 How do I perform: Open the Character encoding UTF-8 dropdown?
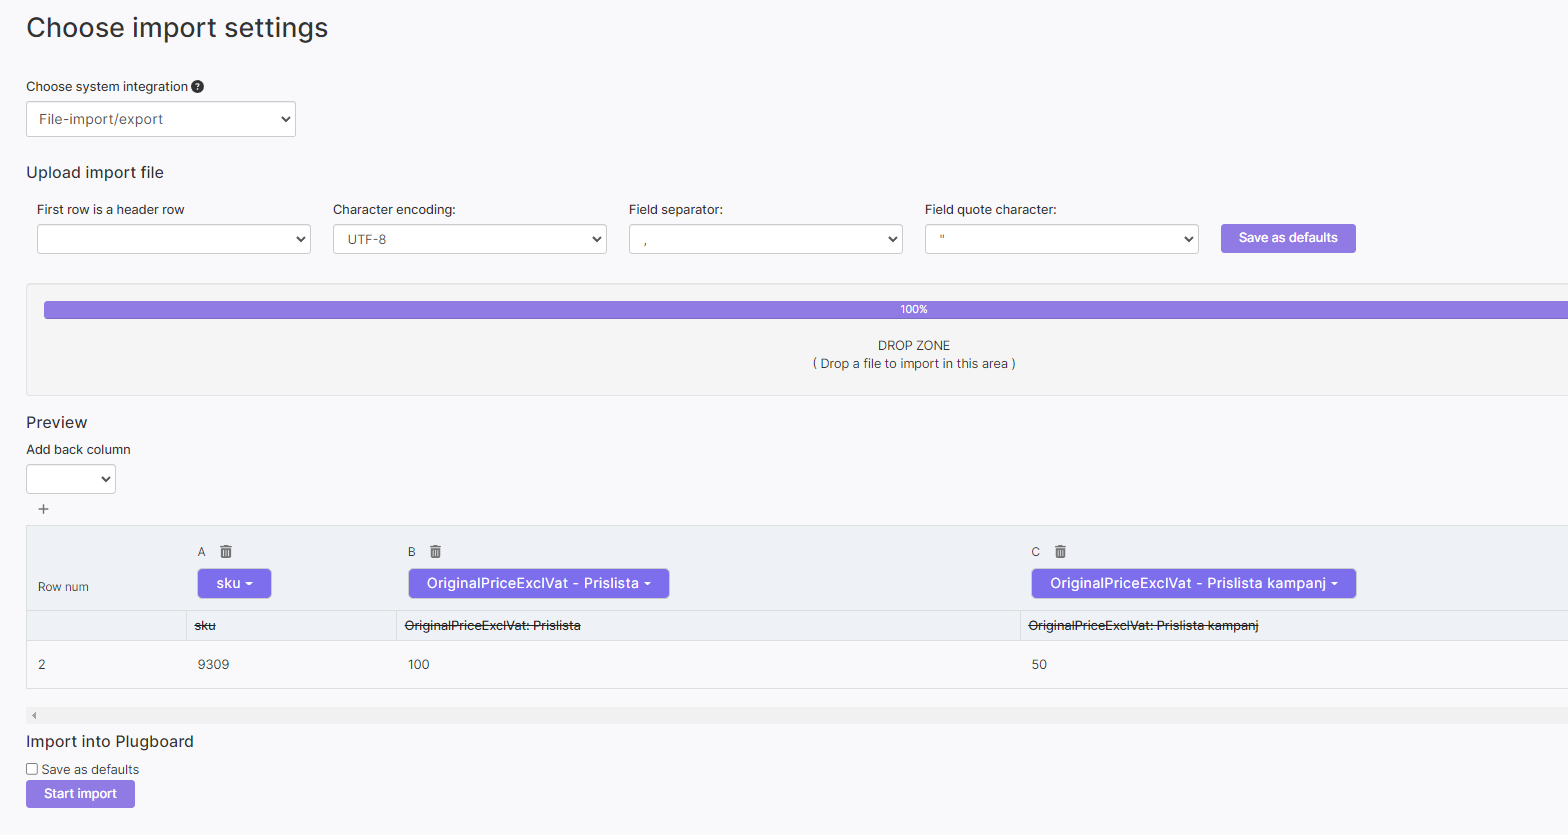[470, 239]
